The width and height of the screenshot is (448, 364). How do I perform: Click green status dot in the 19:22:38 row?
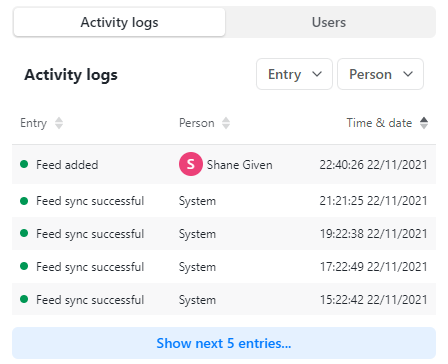24,233
